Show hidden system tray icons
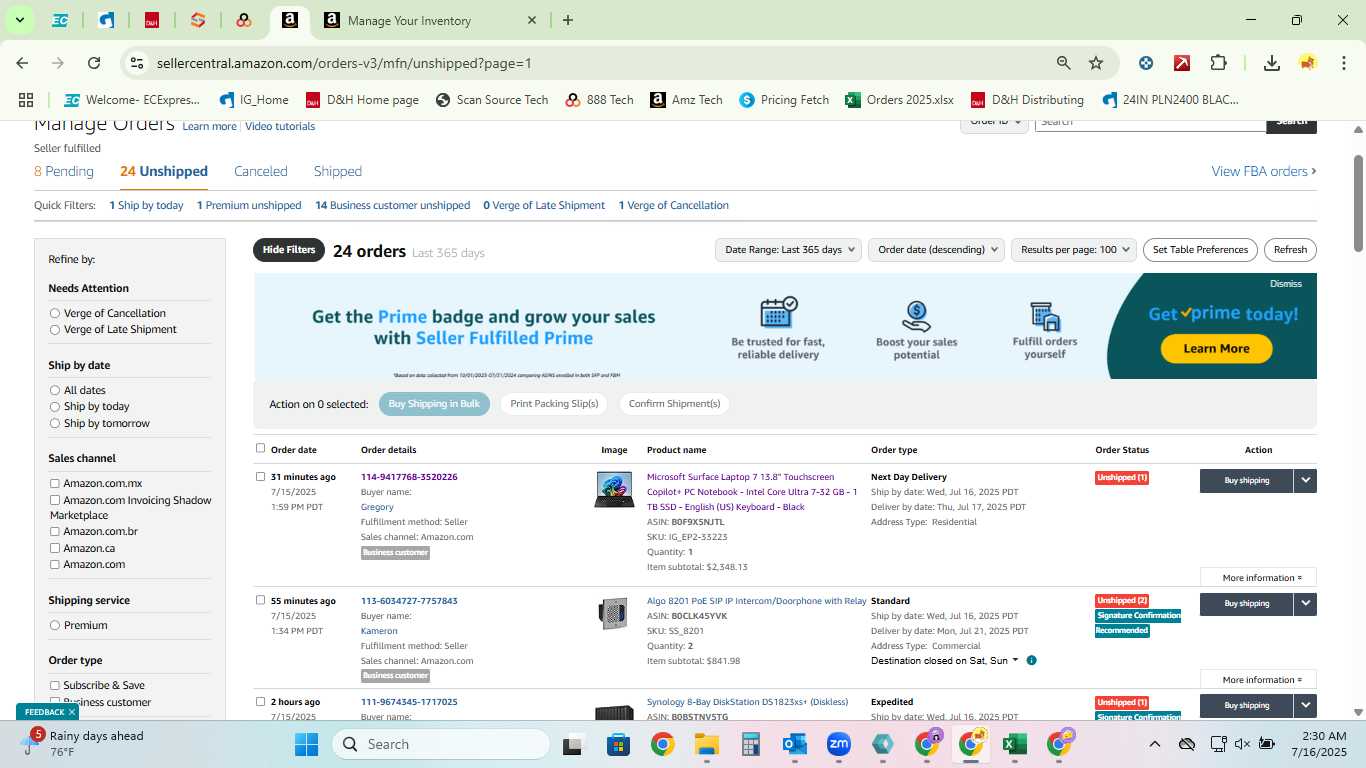 [1155, 744]
